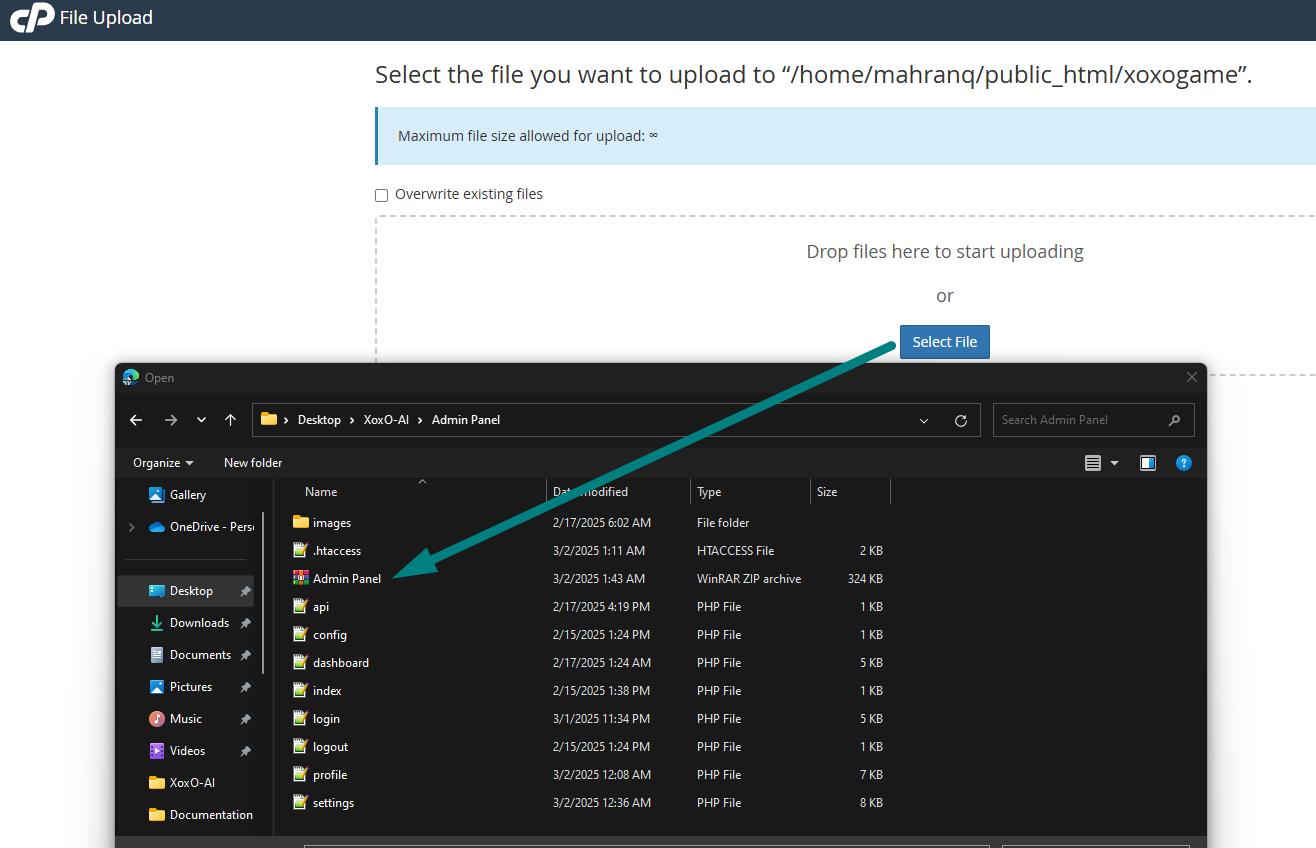The image size is (1316, 848).
Task: Open the address bar history dropdown
Action: coord(924,421)
